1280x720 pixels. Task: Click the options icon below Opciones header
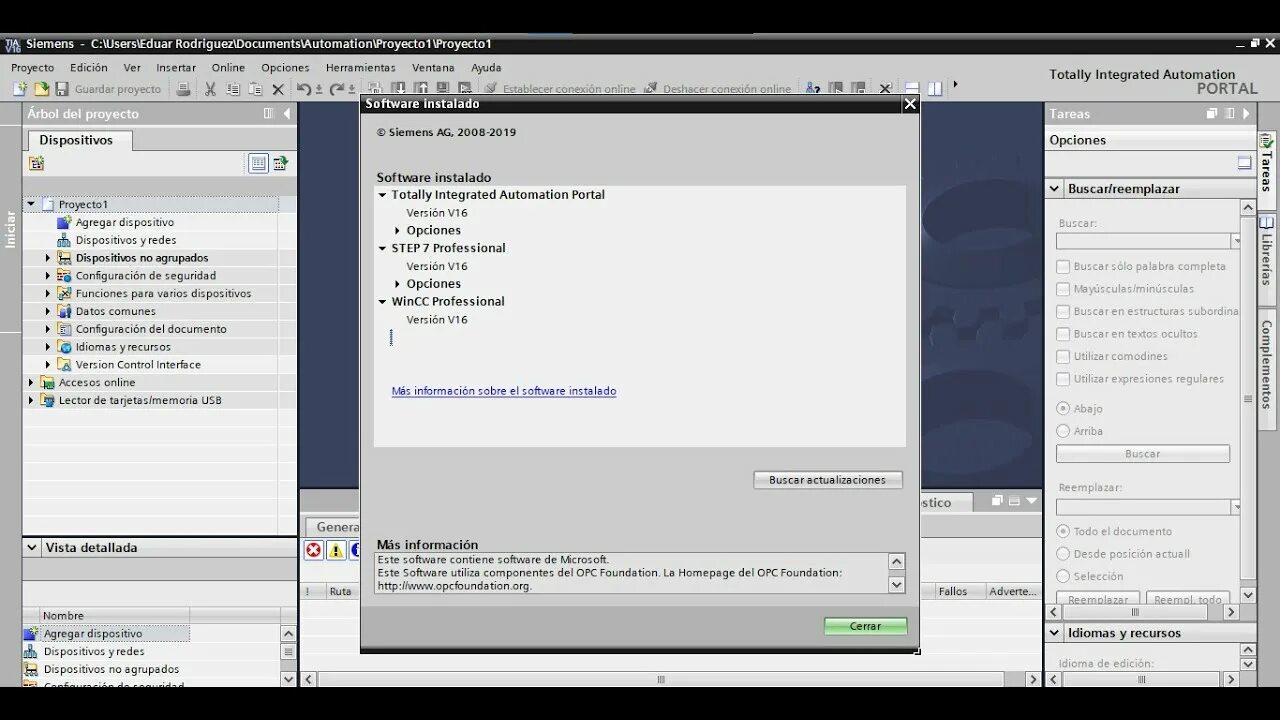point(1244,163)
